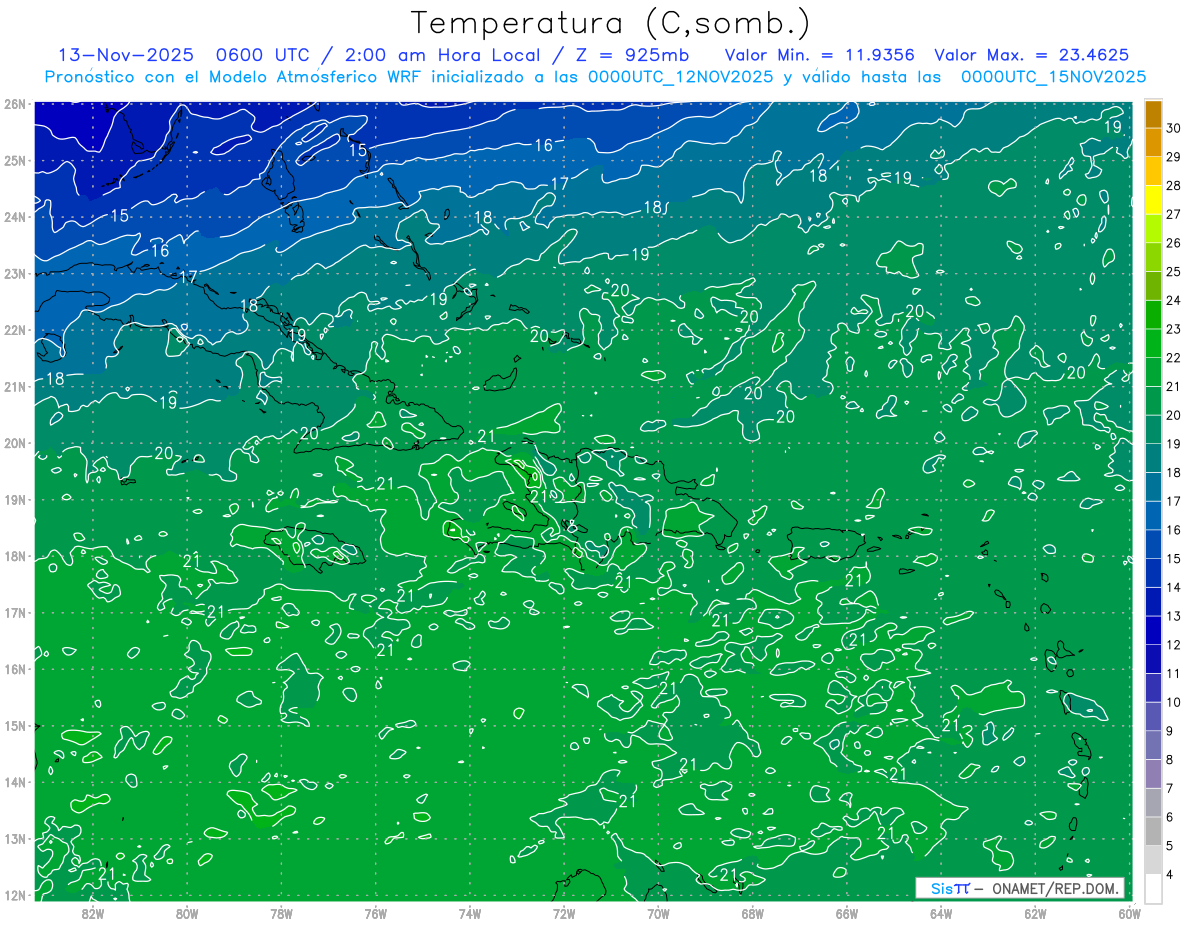The width and height of the screenshot is (1200, 927).
Task: Pick the yellow swatch between 27 and 28
Action: coord(1153,199)
